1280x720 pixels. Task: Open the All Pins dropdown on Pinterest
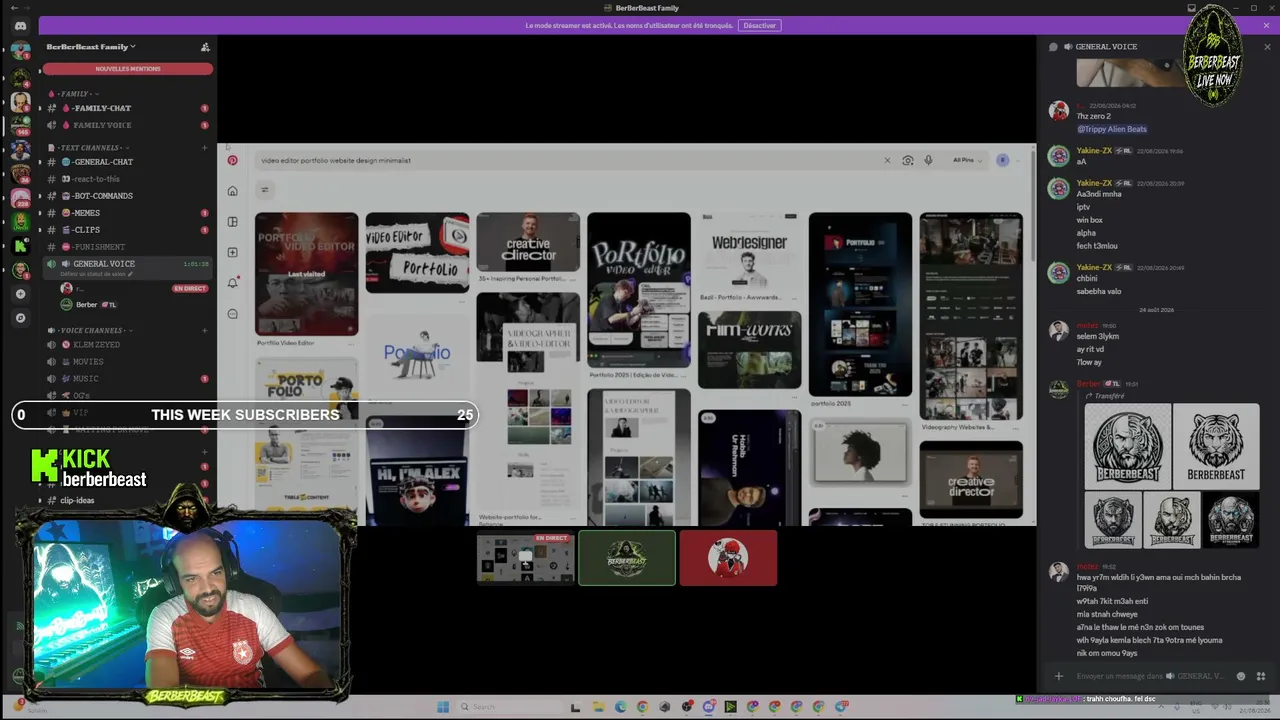pos(967,160)
